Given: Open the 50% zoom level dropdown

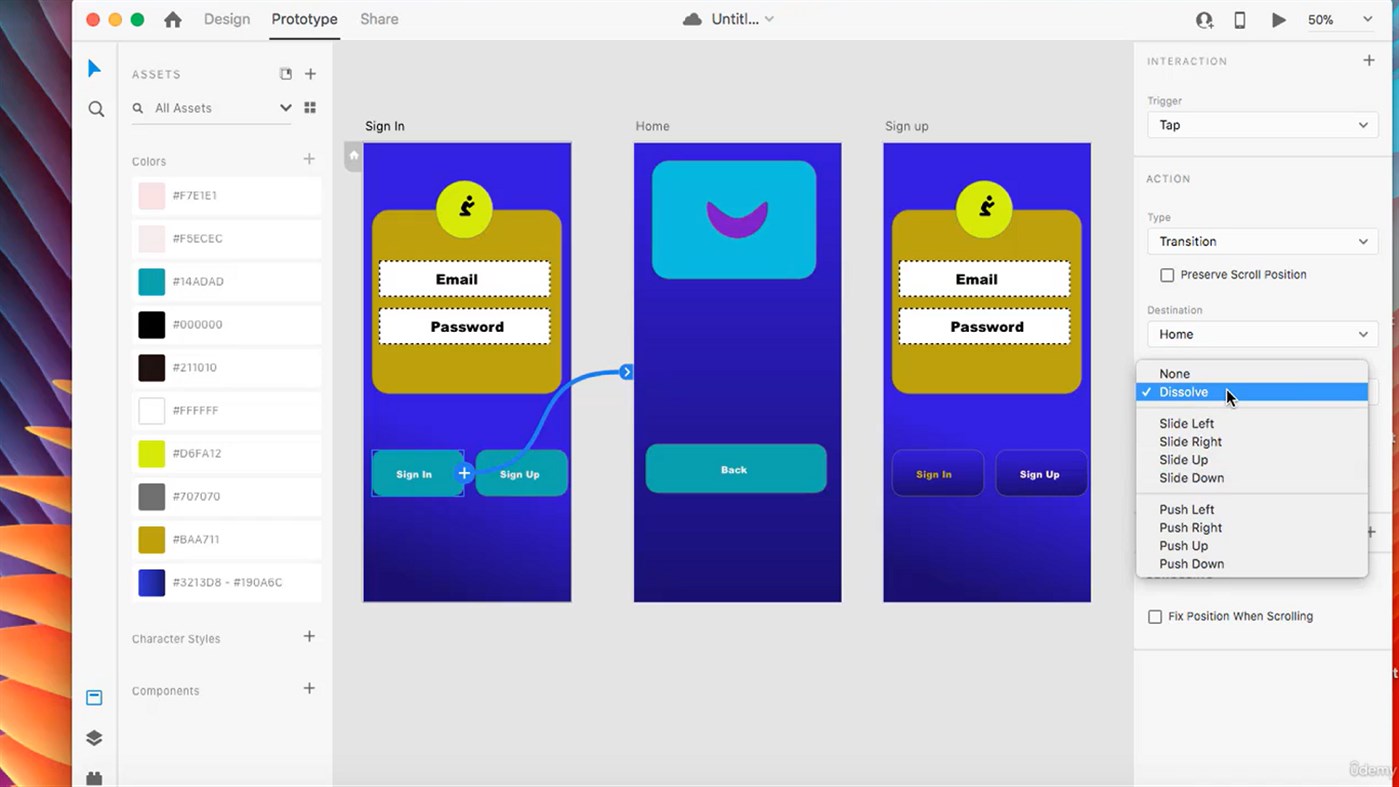Looking at the screenshot, I should pos(1339,19).
